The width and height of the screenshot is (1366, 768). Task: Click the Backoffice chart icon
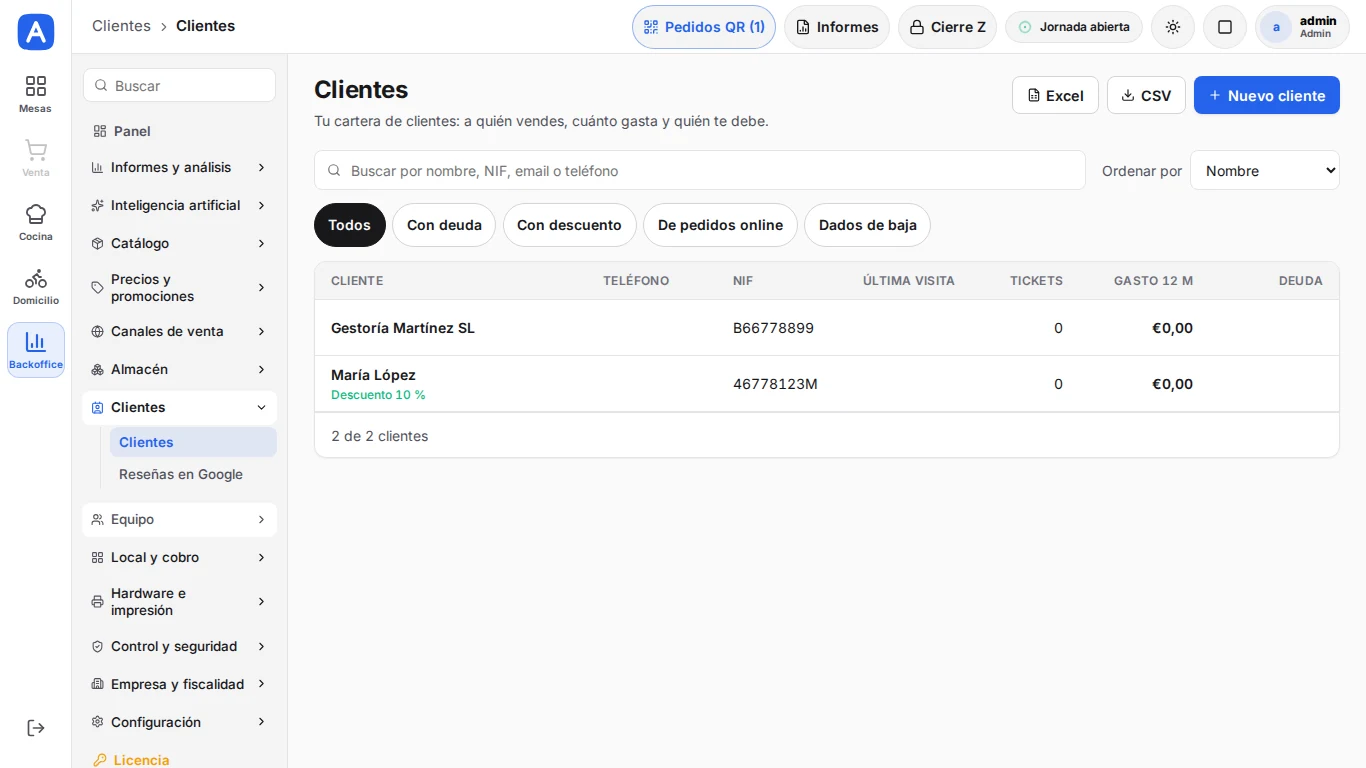pyautogui.click(x=36, y=342)
